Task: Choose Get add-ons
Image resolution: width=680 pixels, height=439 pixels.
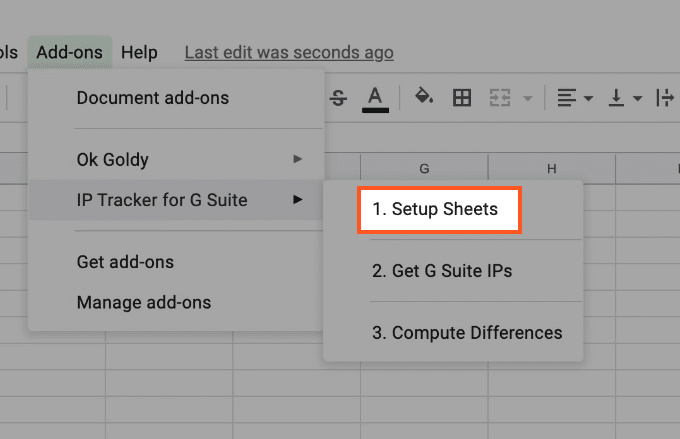Action: (176, 262)
